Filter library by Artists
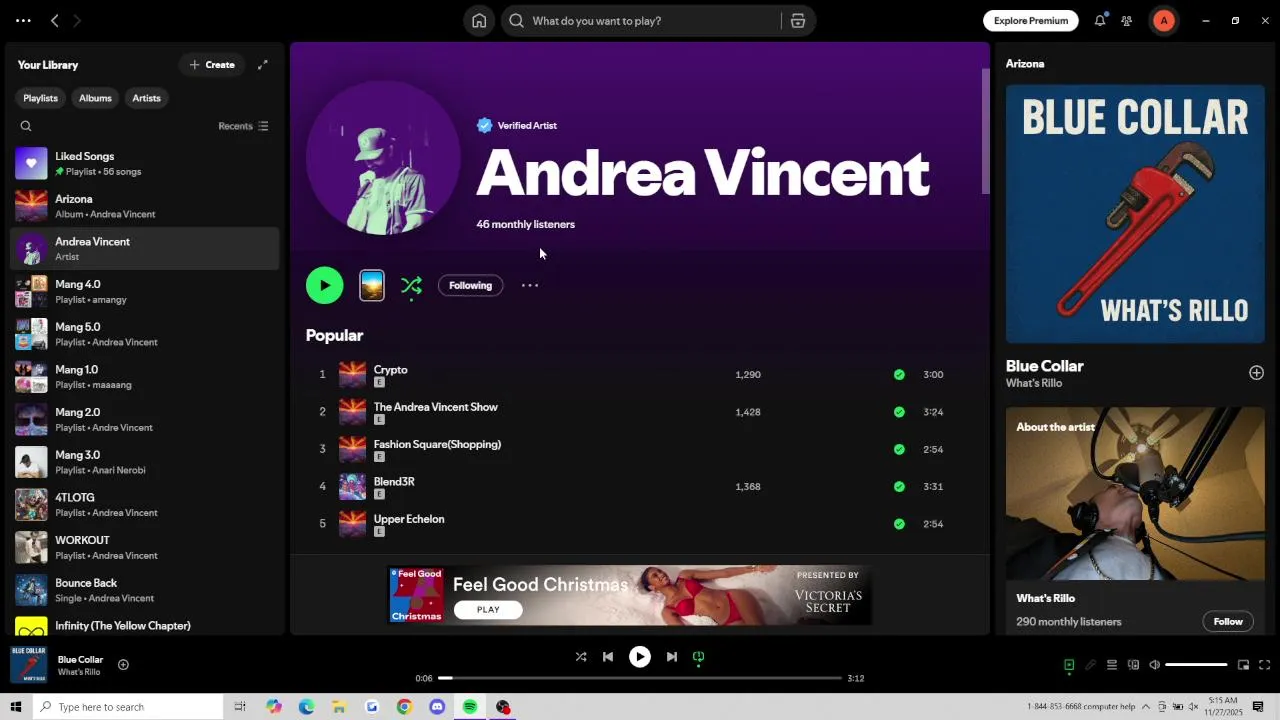Image resolution: width=1280 pixels, height=720 pixels. click(146, 98)
